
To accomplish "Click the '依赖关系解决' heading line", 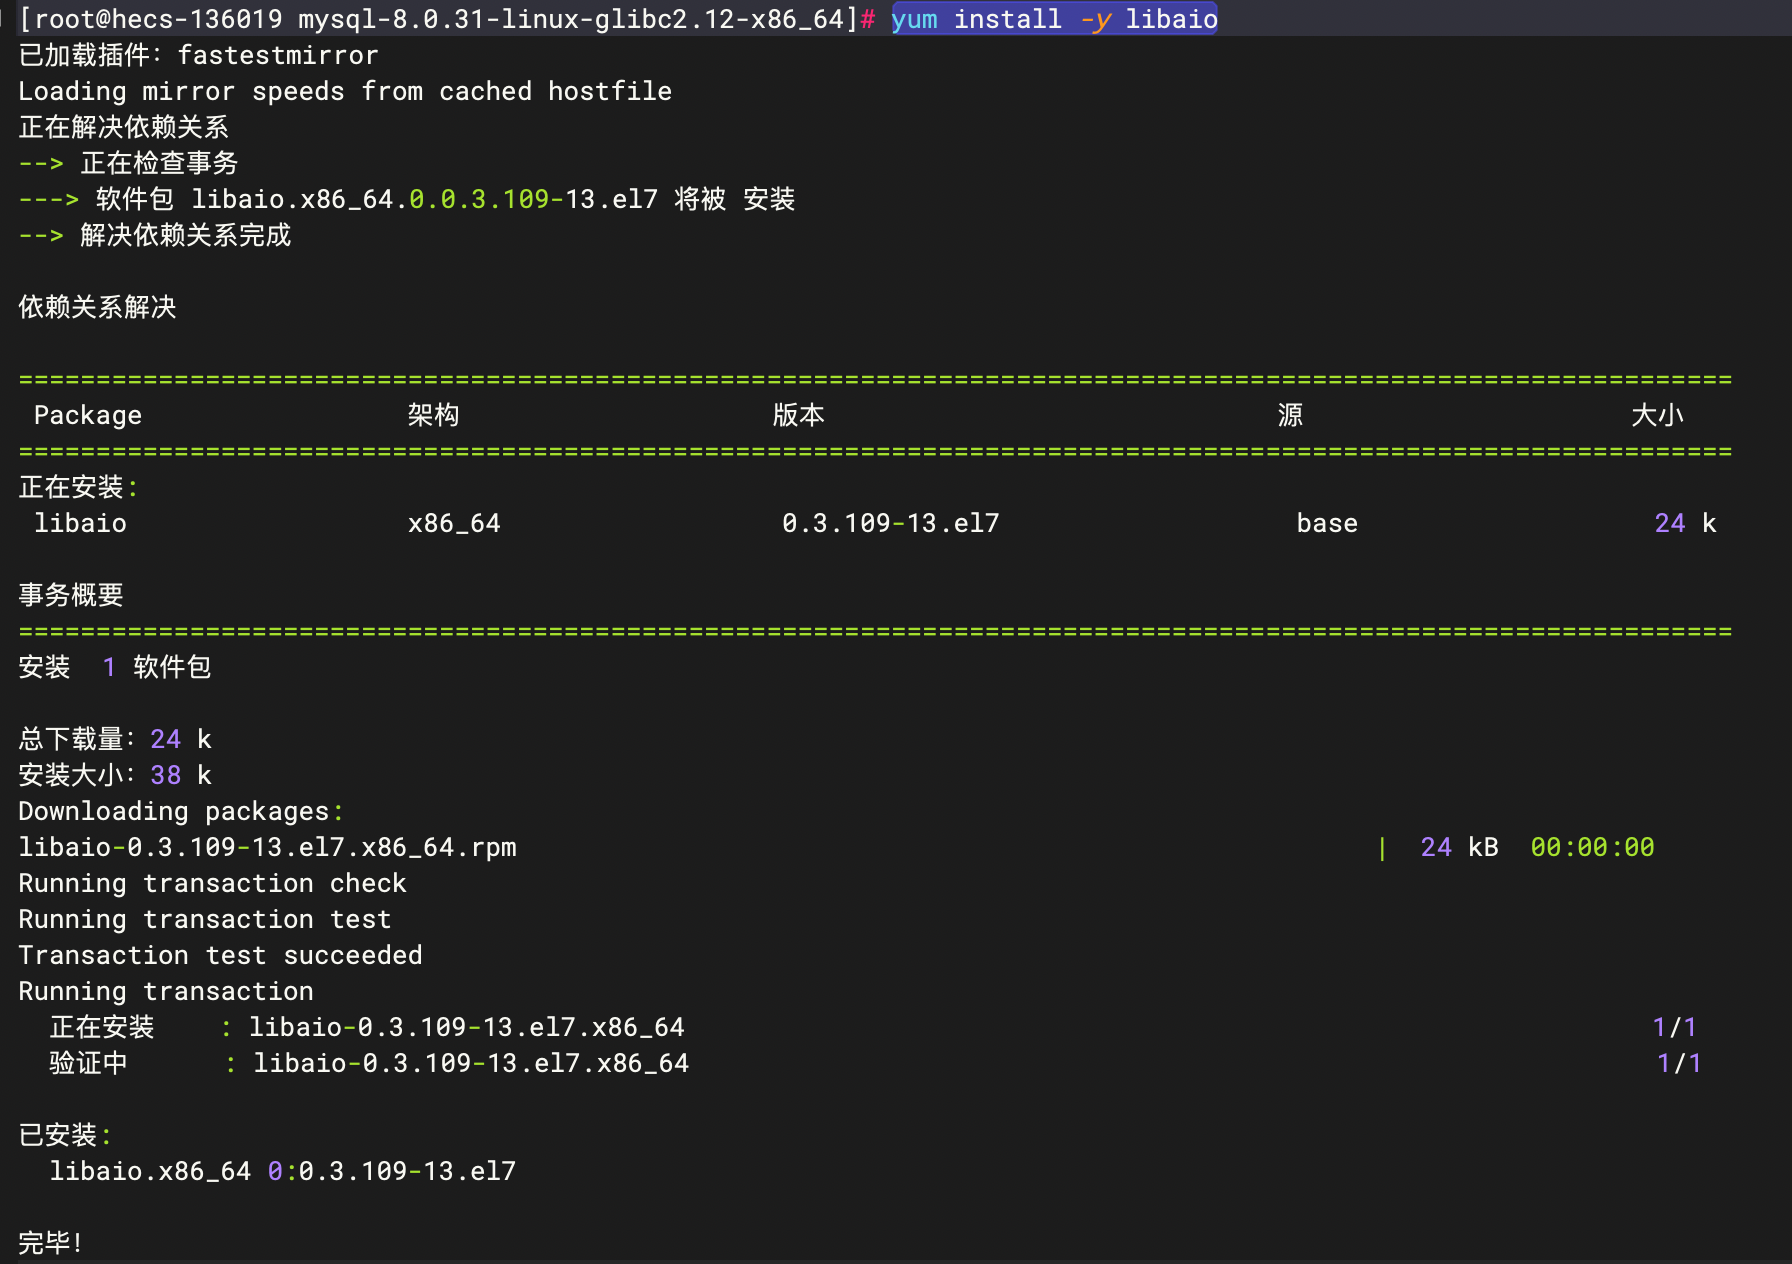I will coord(97,307).
